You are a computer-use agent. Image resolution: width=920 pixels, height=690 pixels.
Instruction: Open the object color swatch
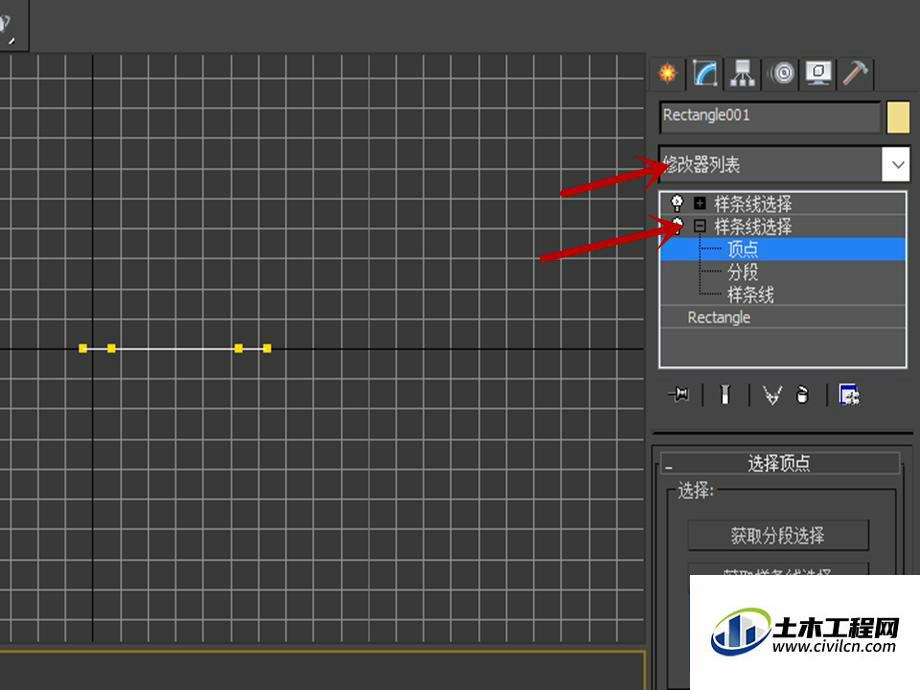pos(898,117)
